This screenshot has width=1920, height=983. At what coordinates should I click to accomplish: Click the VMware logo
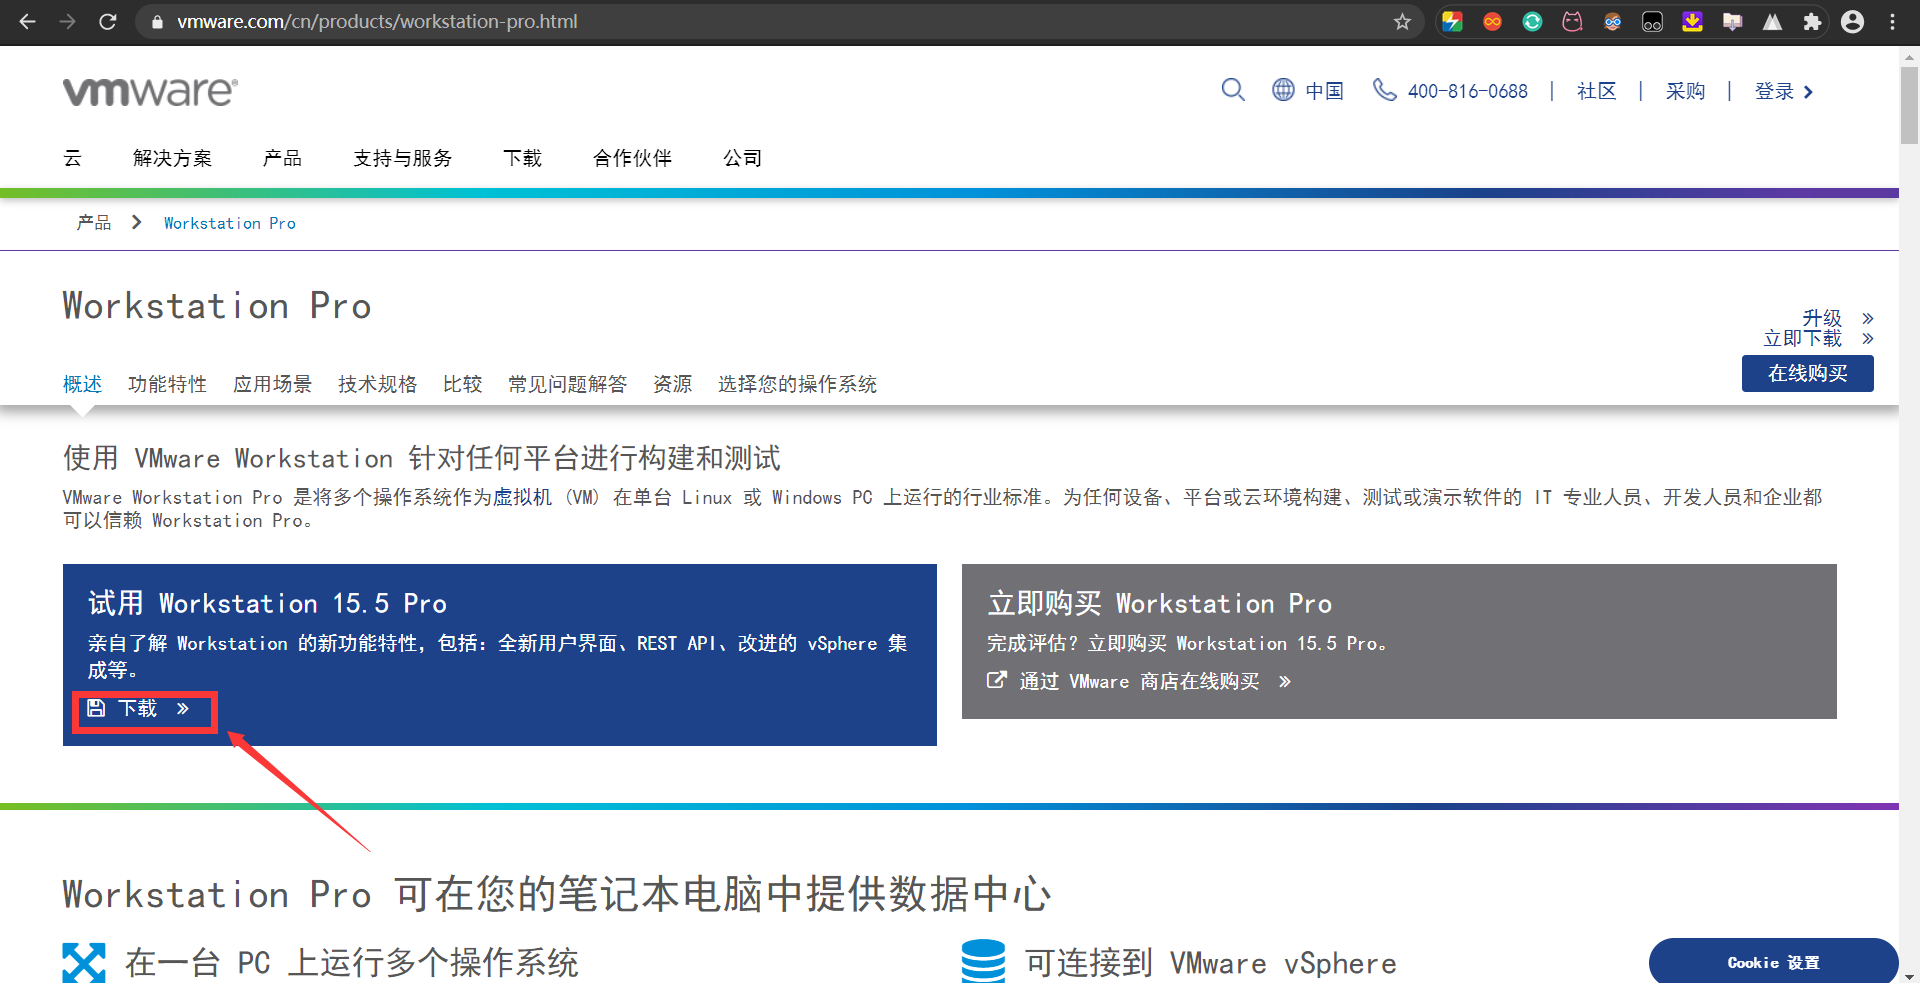tap(148, 91)
